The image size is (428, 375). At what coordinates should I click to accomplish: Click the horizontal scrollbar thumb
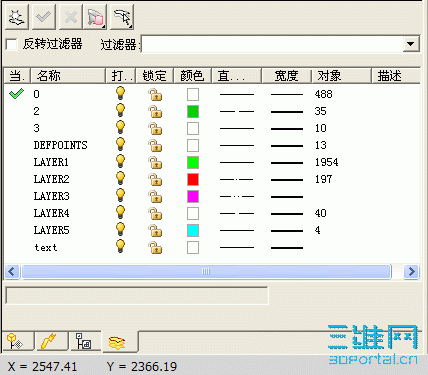[x=206, y=271]
